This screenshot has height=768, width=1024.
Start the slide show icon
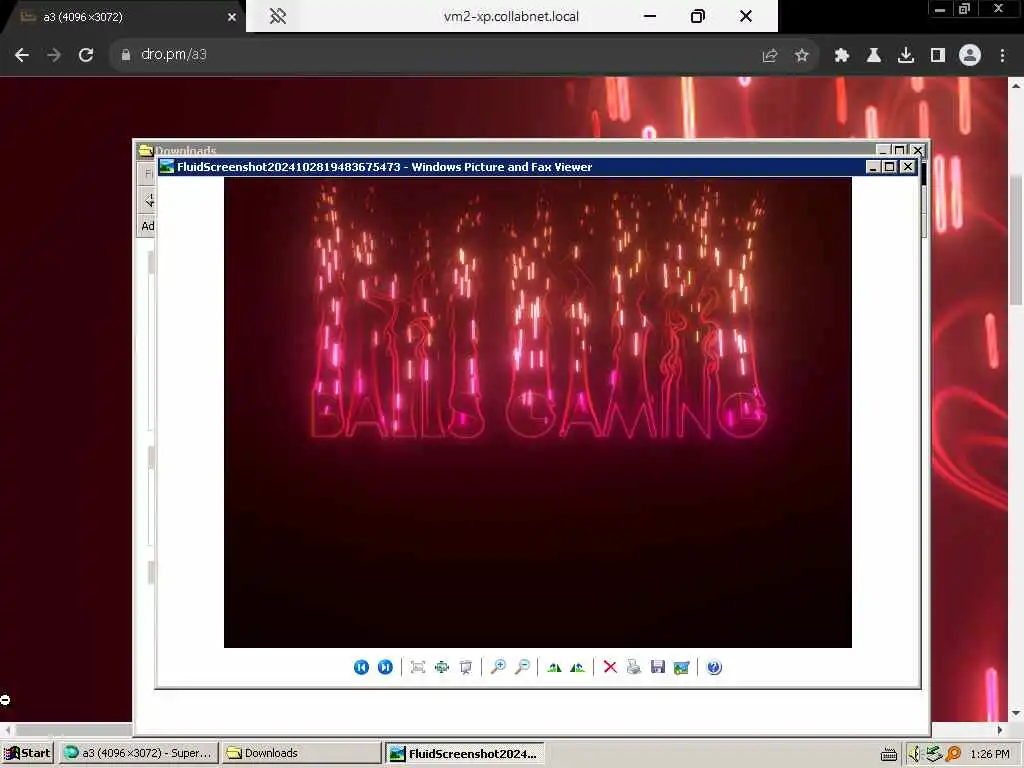466,667
